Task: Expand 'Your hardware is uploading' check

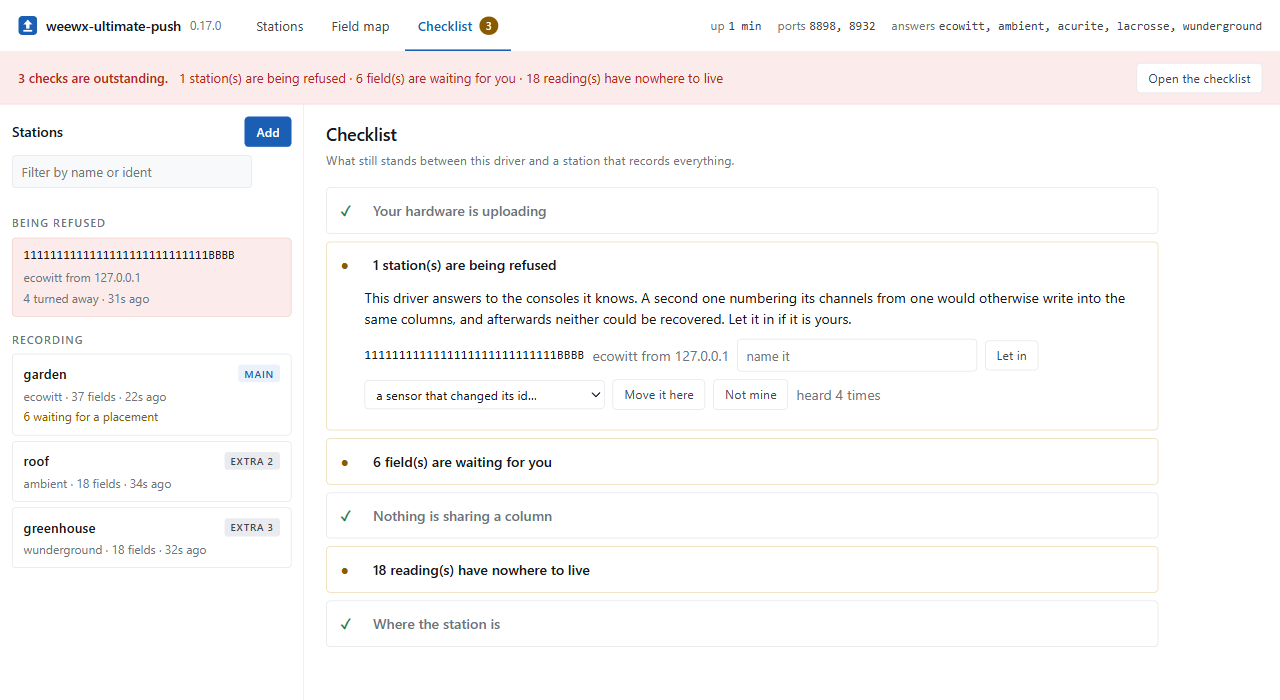Action: tap(742, 211)
